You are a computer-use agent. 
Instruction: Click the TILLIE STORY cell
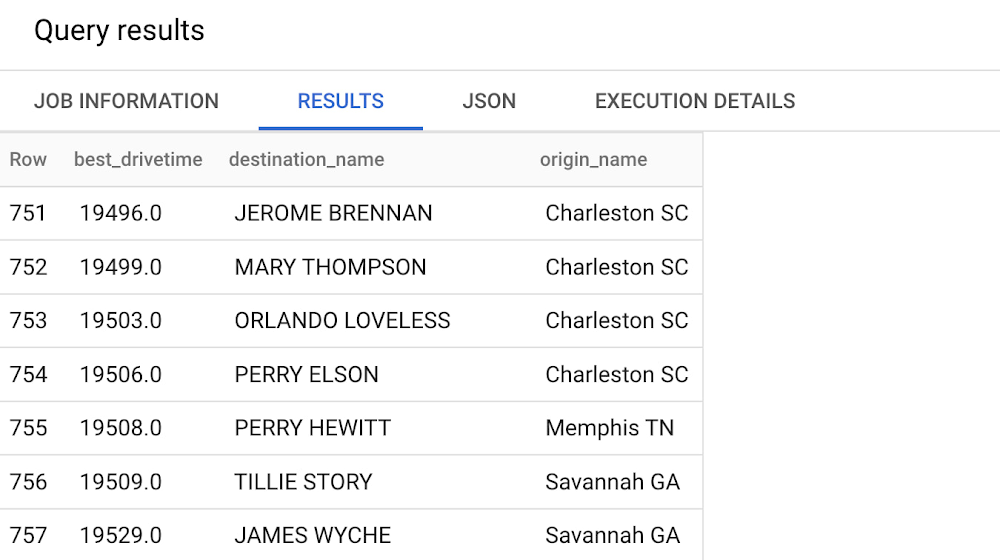(x=303, y=482)
